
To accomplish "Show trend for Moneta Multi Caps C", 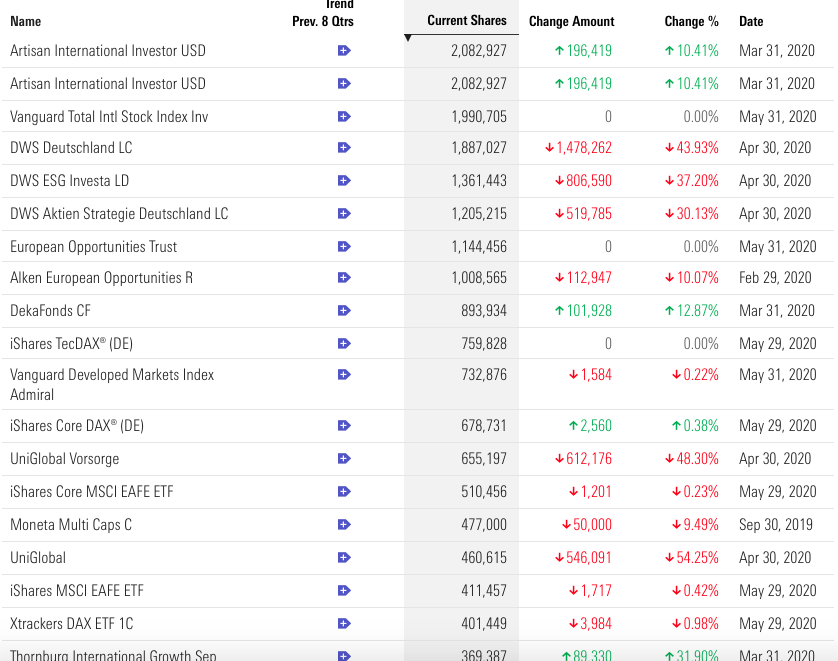I will [344, 525].
